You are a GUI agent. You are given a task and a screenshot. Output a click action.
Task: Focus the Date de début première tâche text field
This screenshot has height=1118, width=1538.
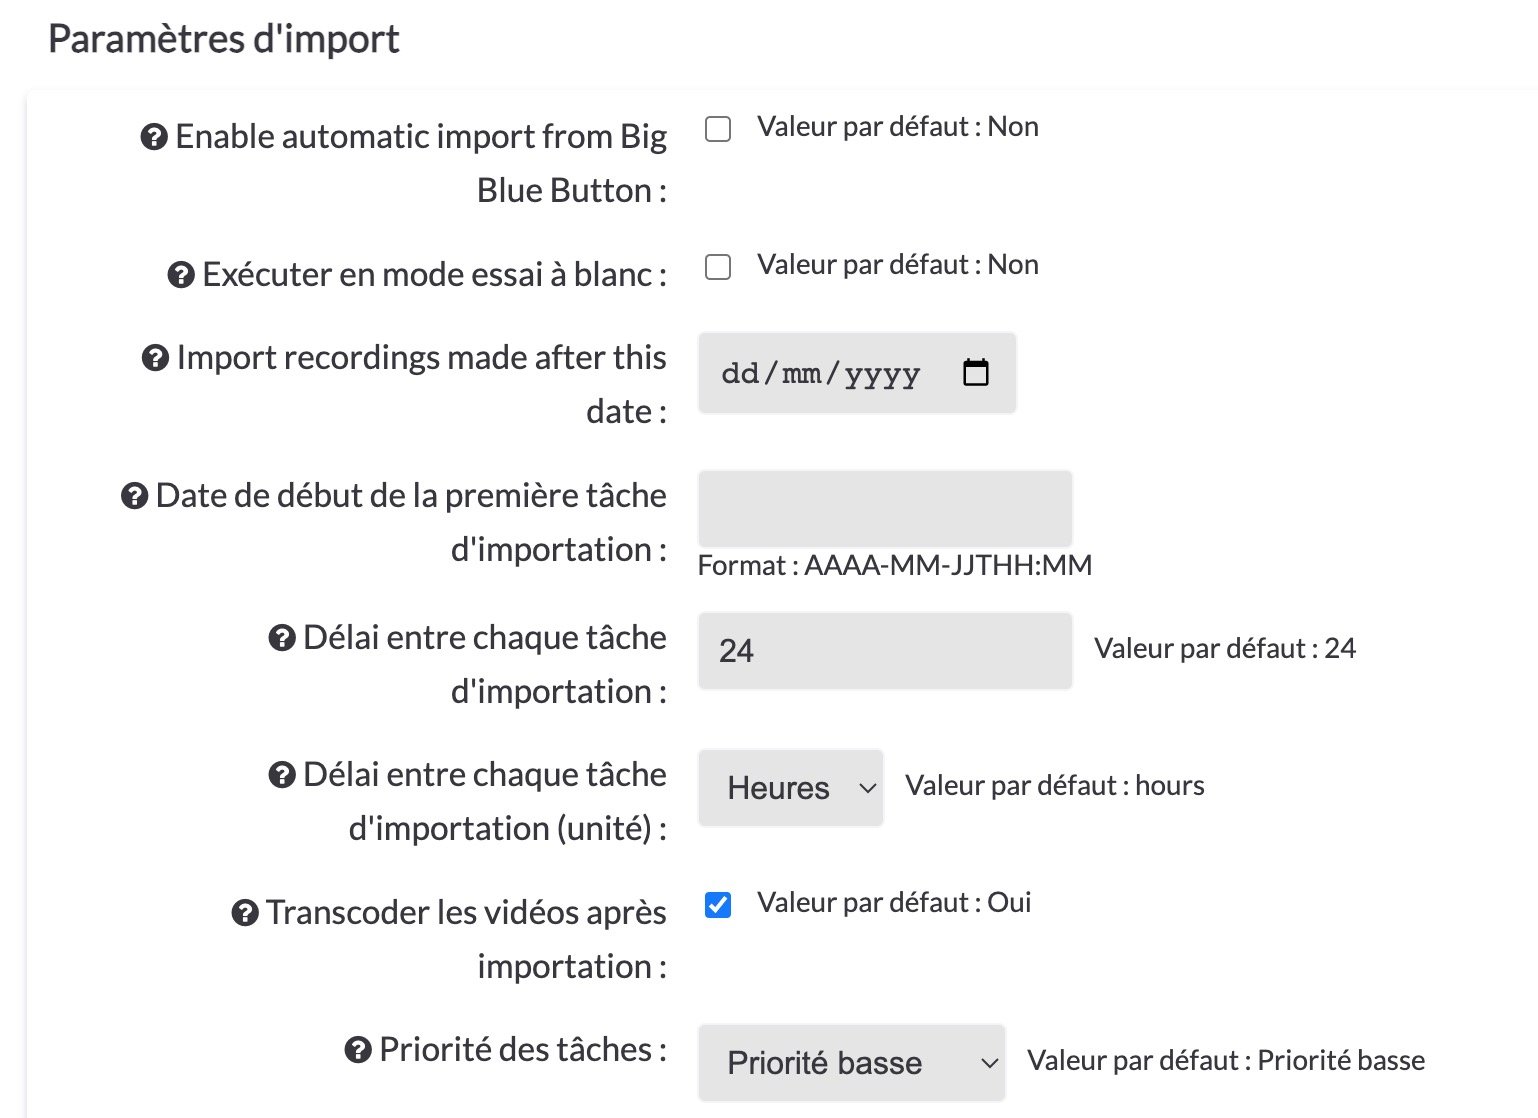[885, 508]
